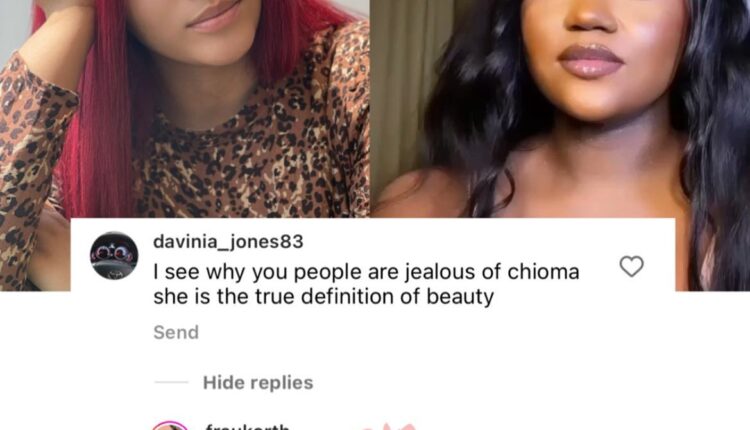The height and width of the screenshot is (430, 750).
Task: Collapse thread with Hide replies
Action: pos(258,383)
